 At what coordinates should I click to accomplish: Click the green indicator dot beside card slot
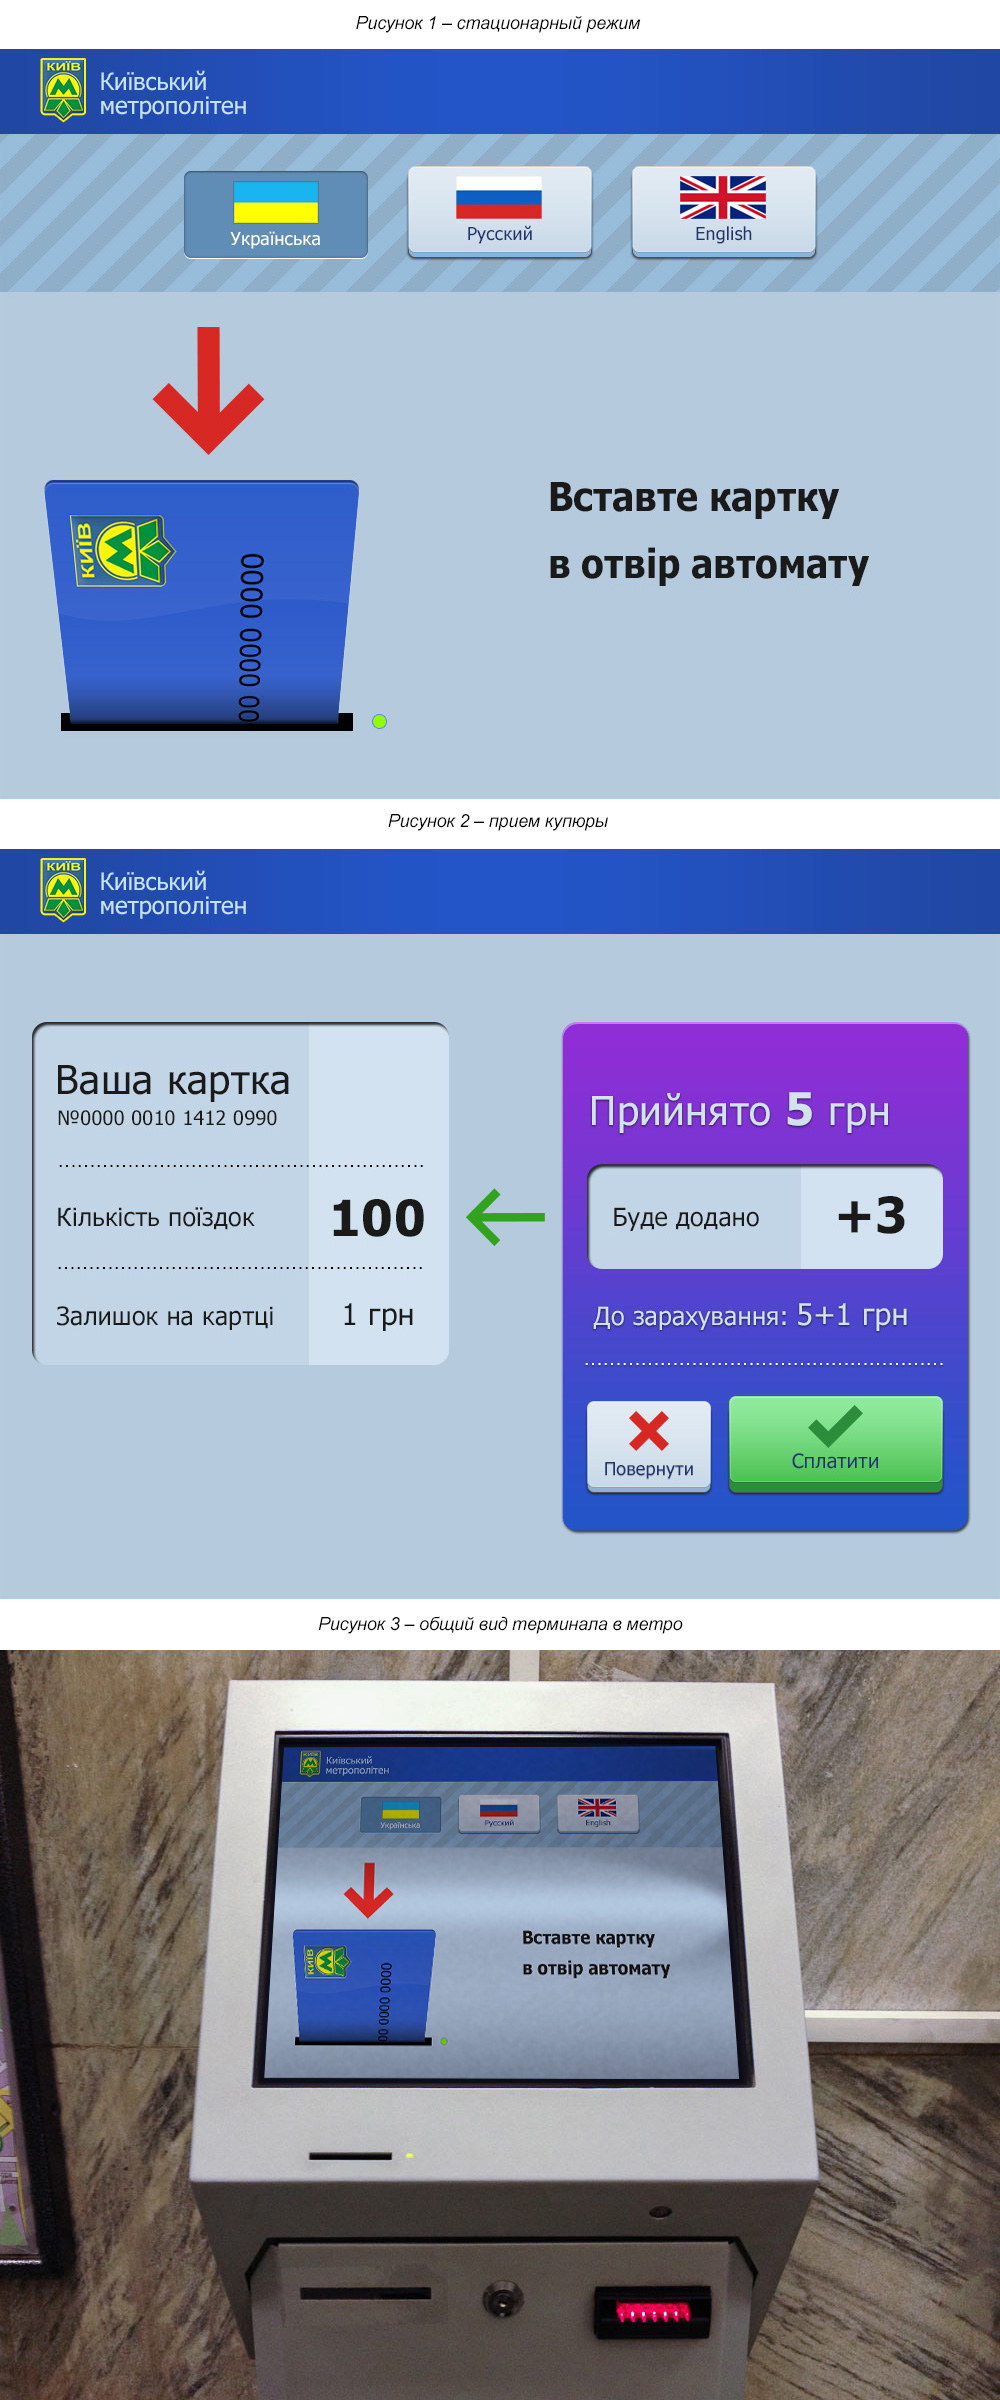tap(379, 721)
